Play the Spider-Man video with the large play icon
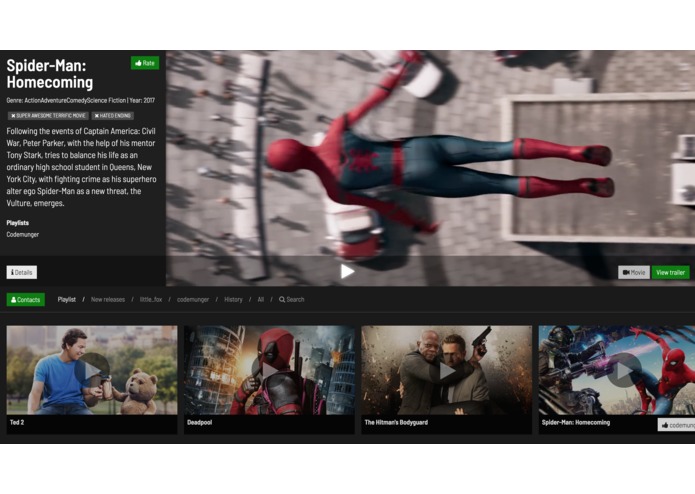 pos(347,271)
